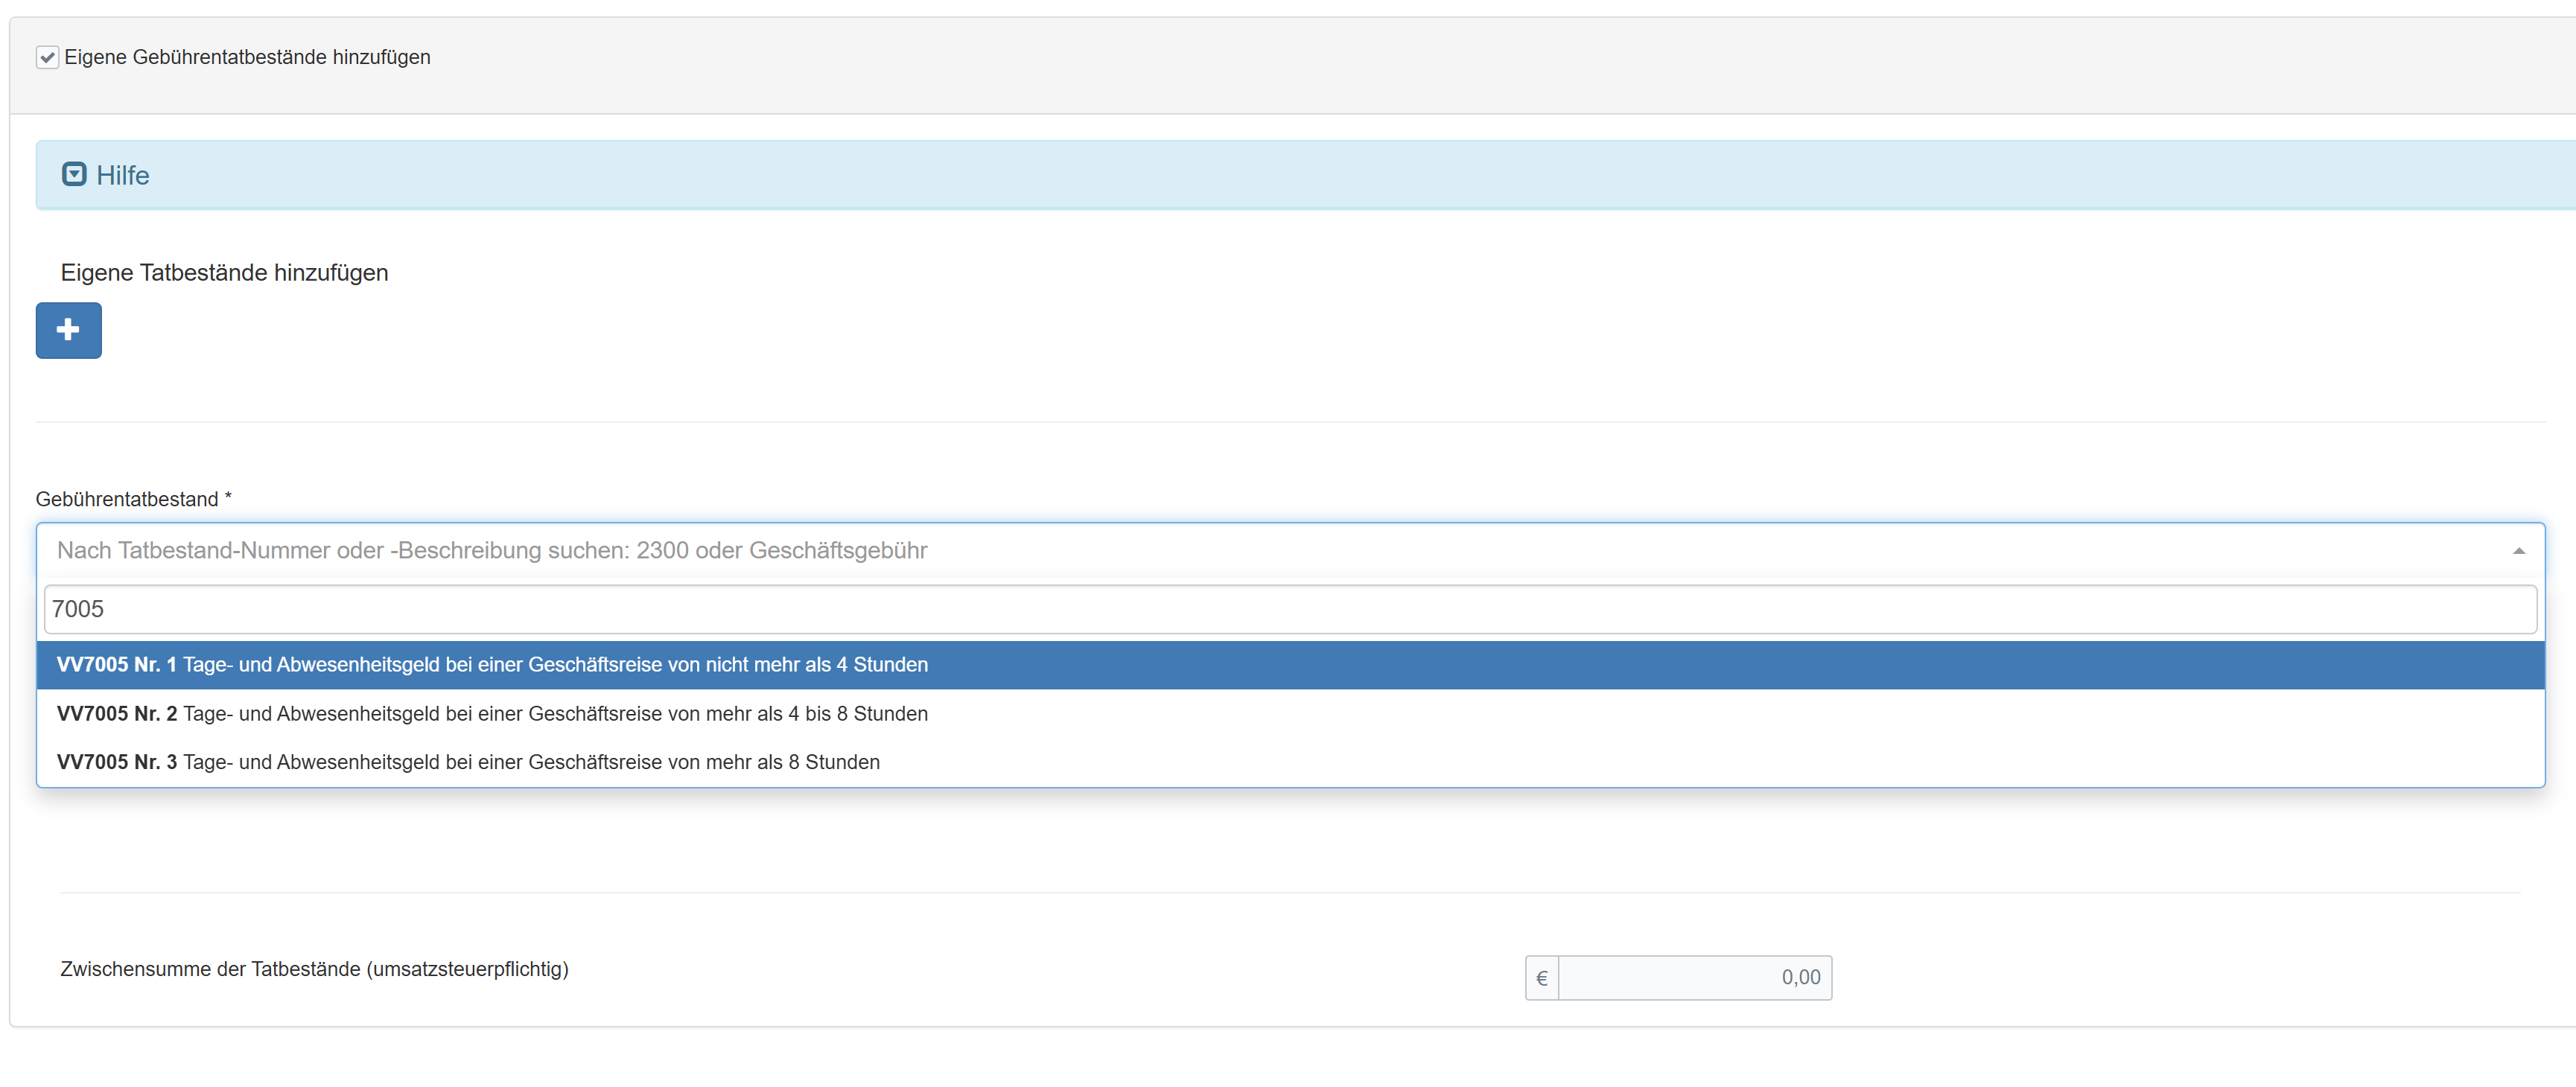2576x1087 pixels.
Task: Click the Eigene Tatbestände hinzufügen heading
Action: click(x=224, y=273)
